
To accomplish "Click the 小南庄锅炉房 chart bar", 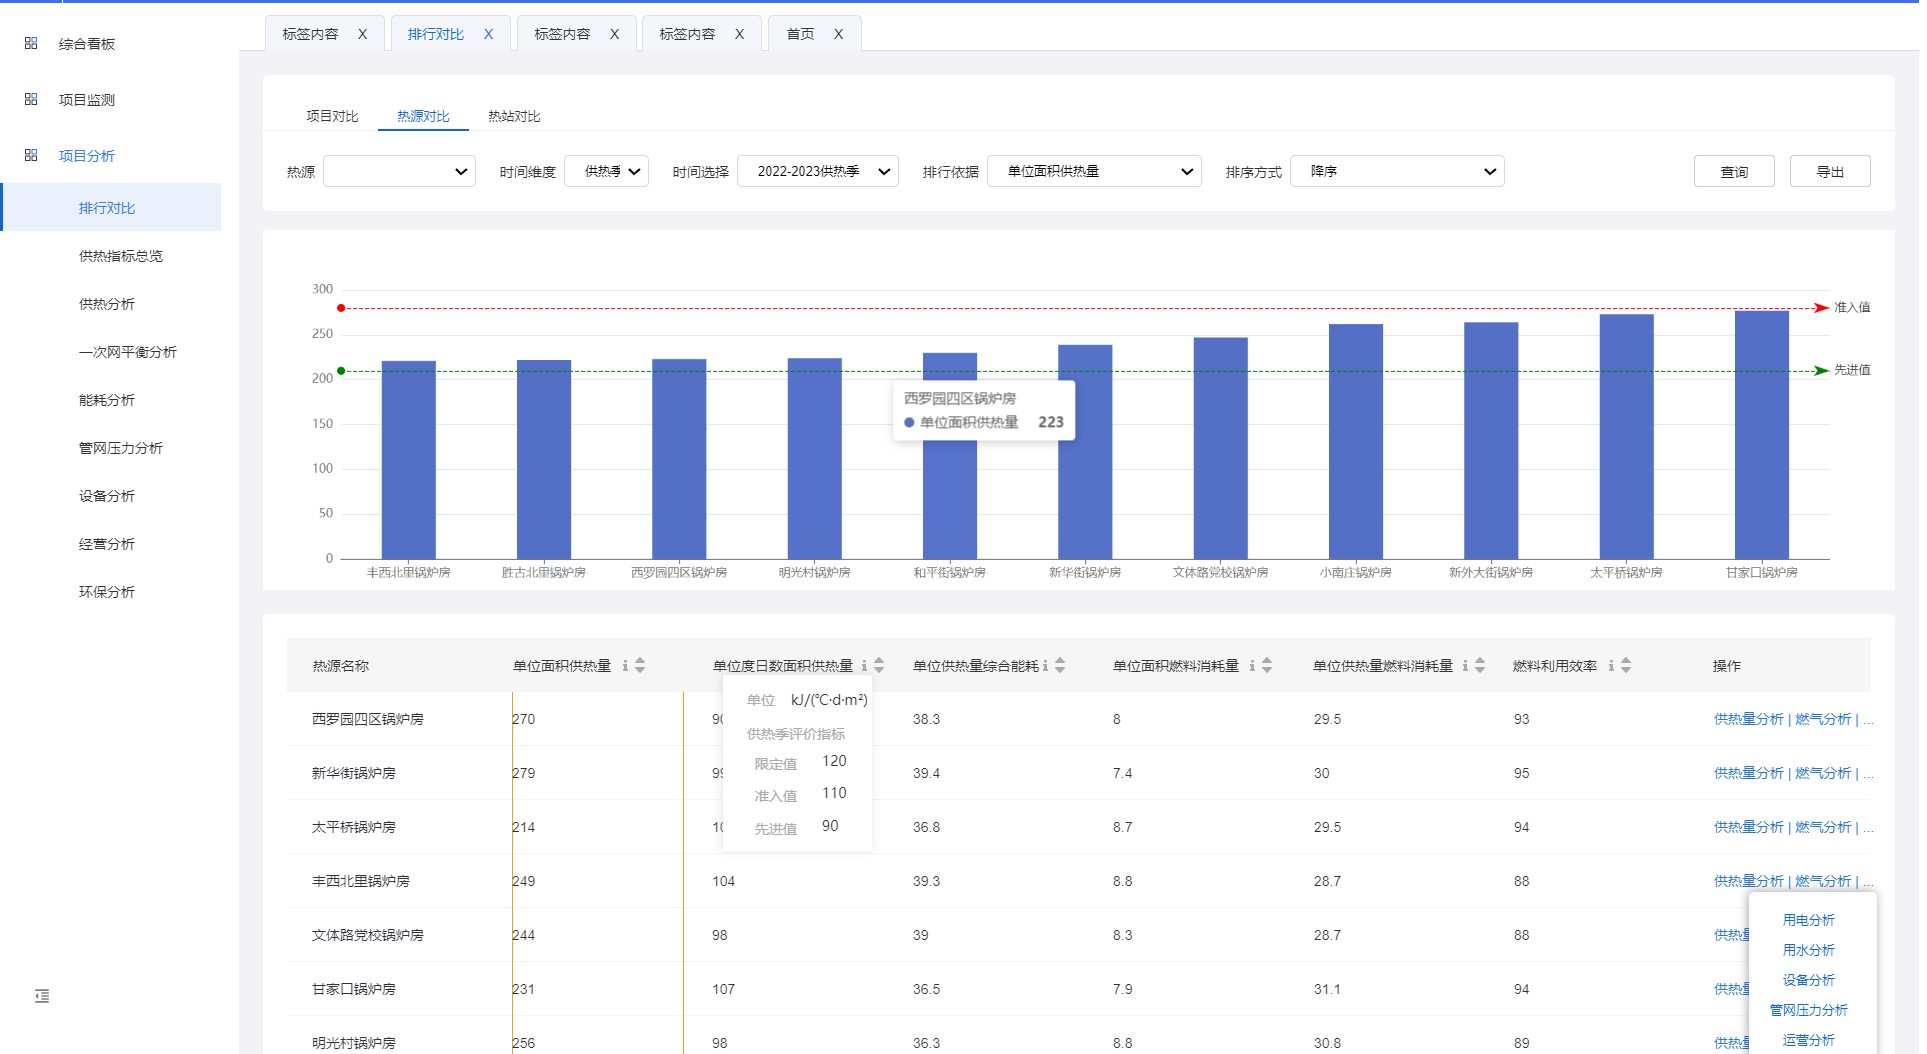I will pyautogui.click(x=1356, y=441).
